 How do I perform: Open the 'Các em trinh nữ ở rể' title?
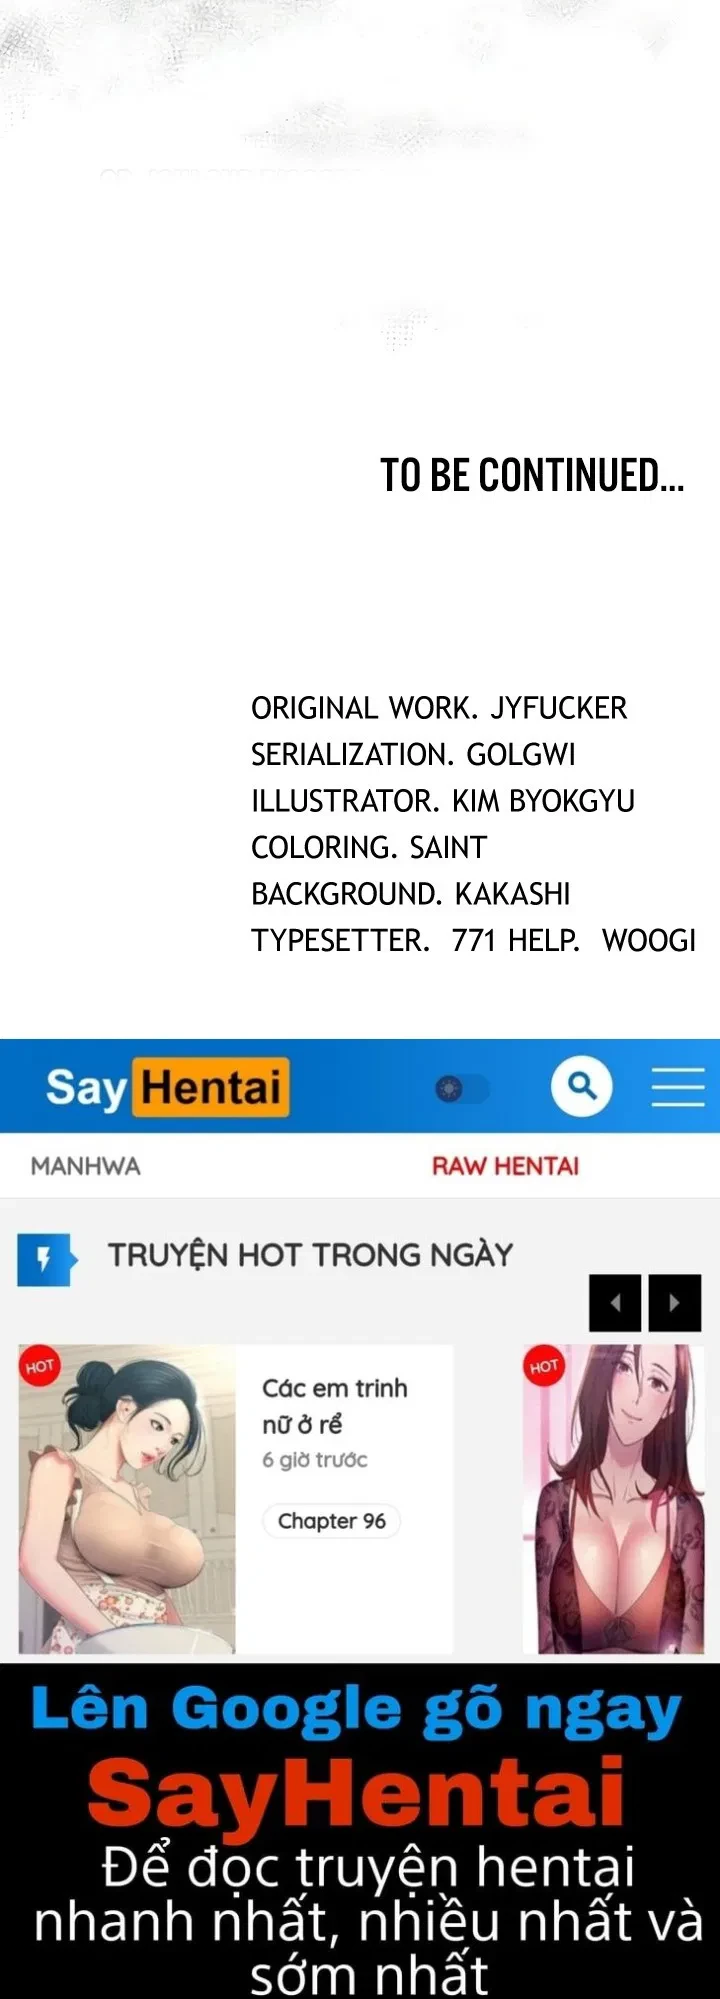(335, 1406)
